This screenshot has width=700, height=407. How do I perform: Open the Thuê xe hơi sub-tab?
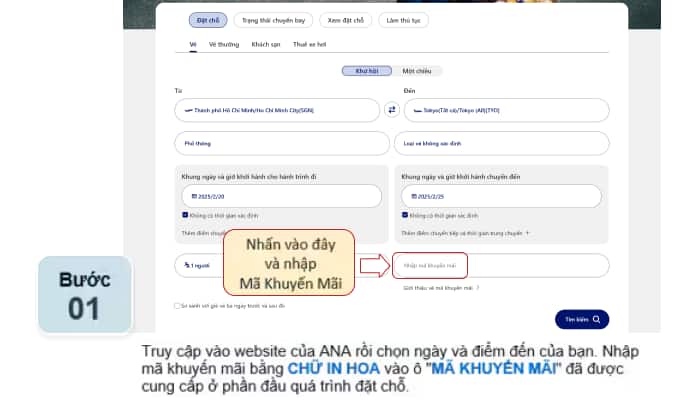click(309, 44)
